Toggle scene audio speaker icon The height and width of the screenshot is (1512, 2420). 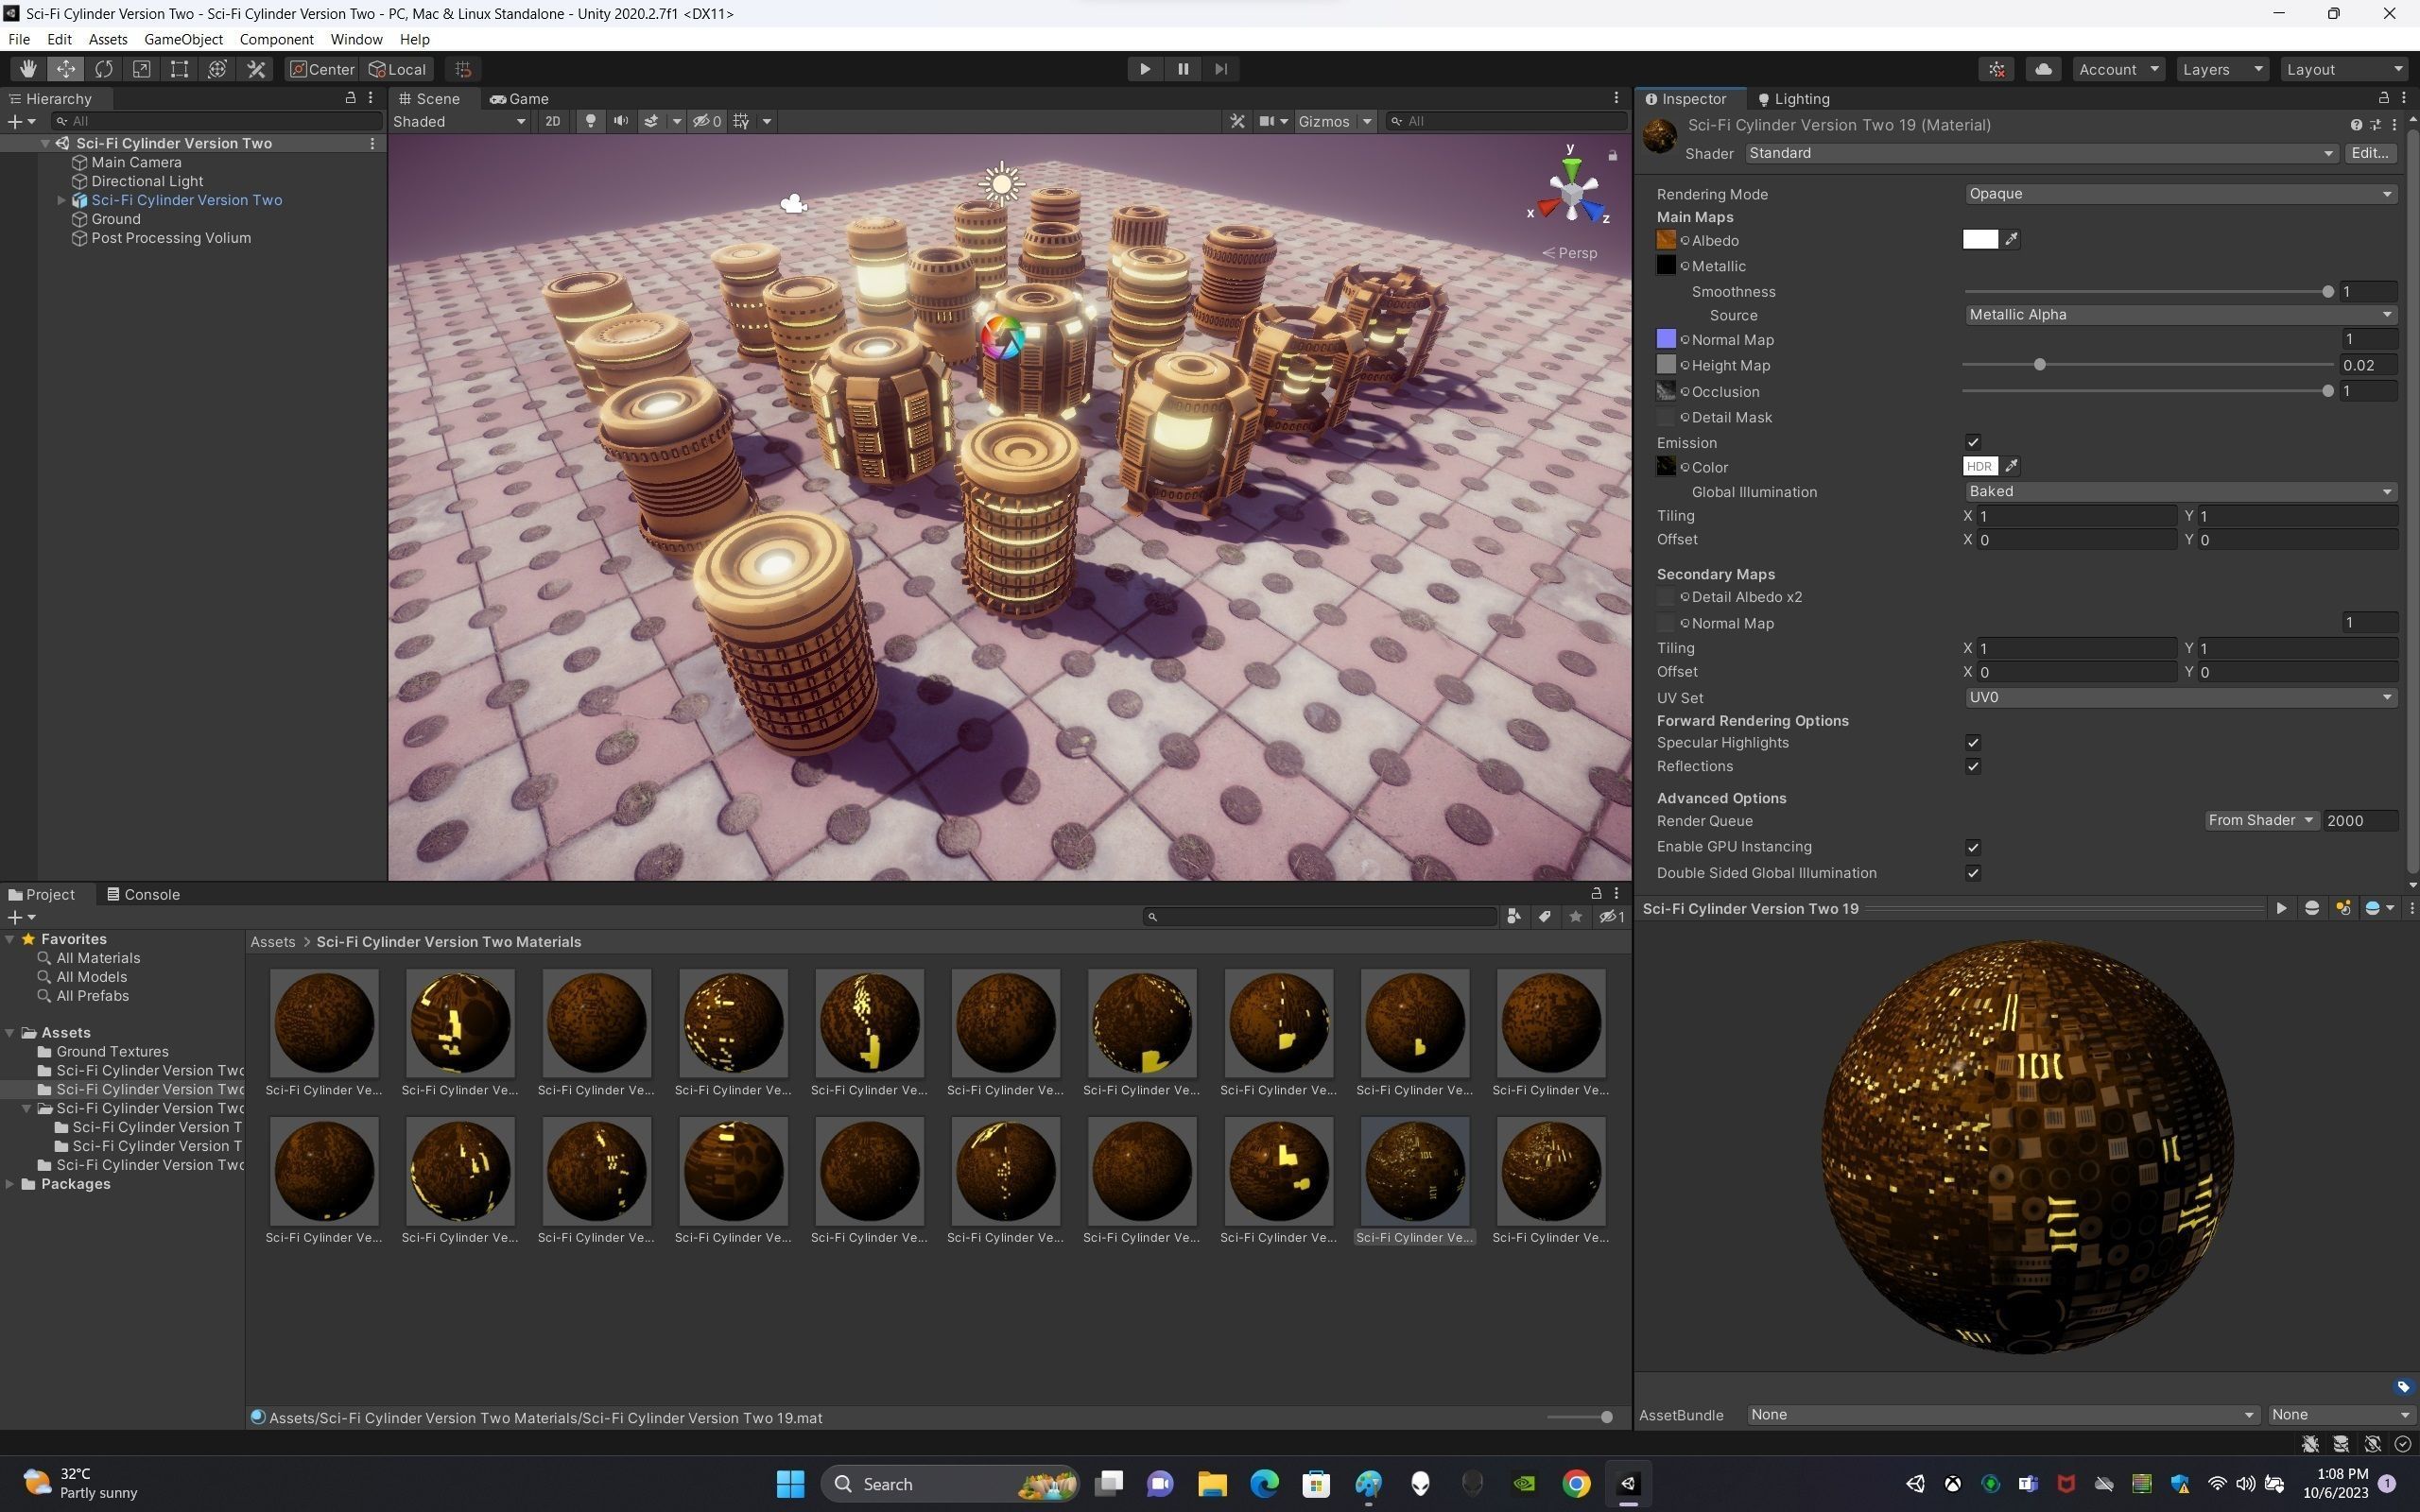tap(621, 121)
